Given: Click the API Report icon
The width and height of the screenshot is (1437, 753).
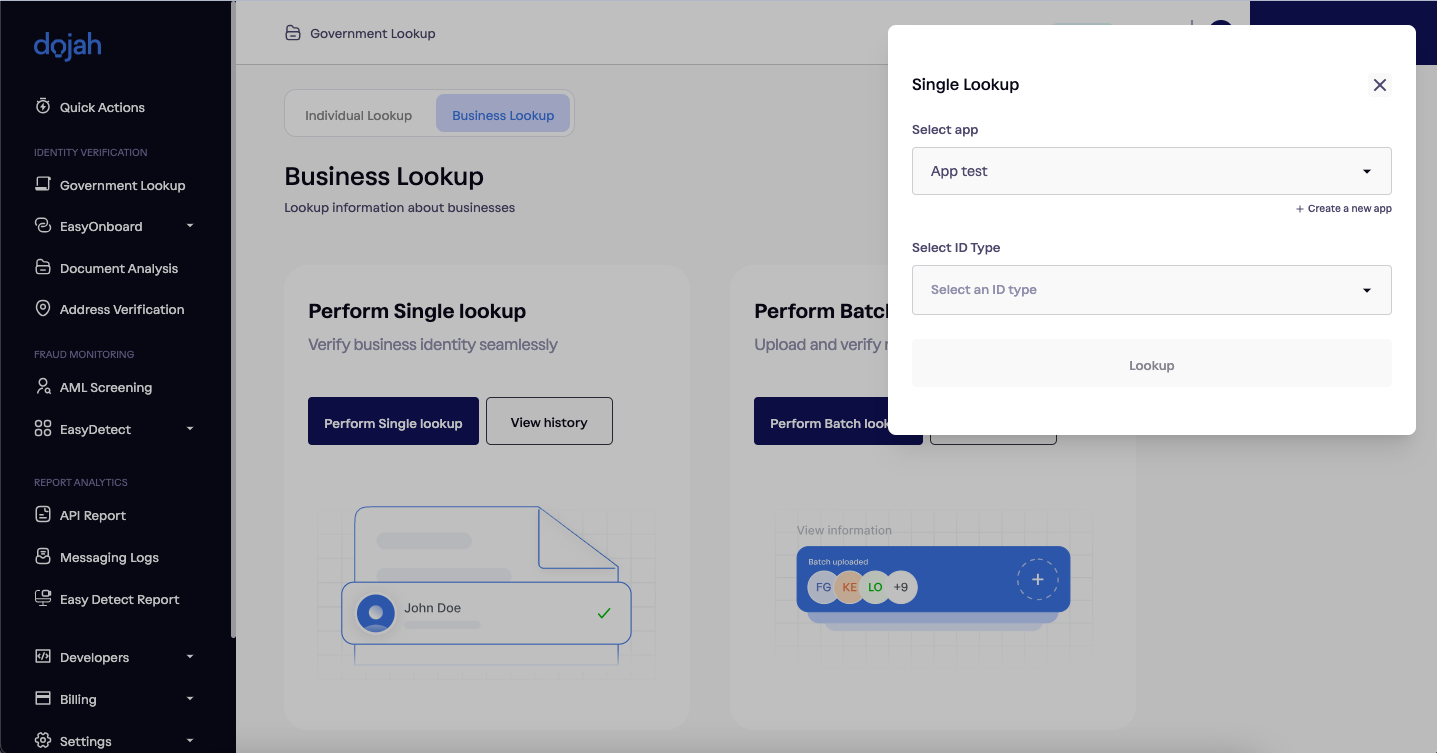Looking at the screenshot, I should click(43, 515).
